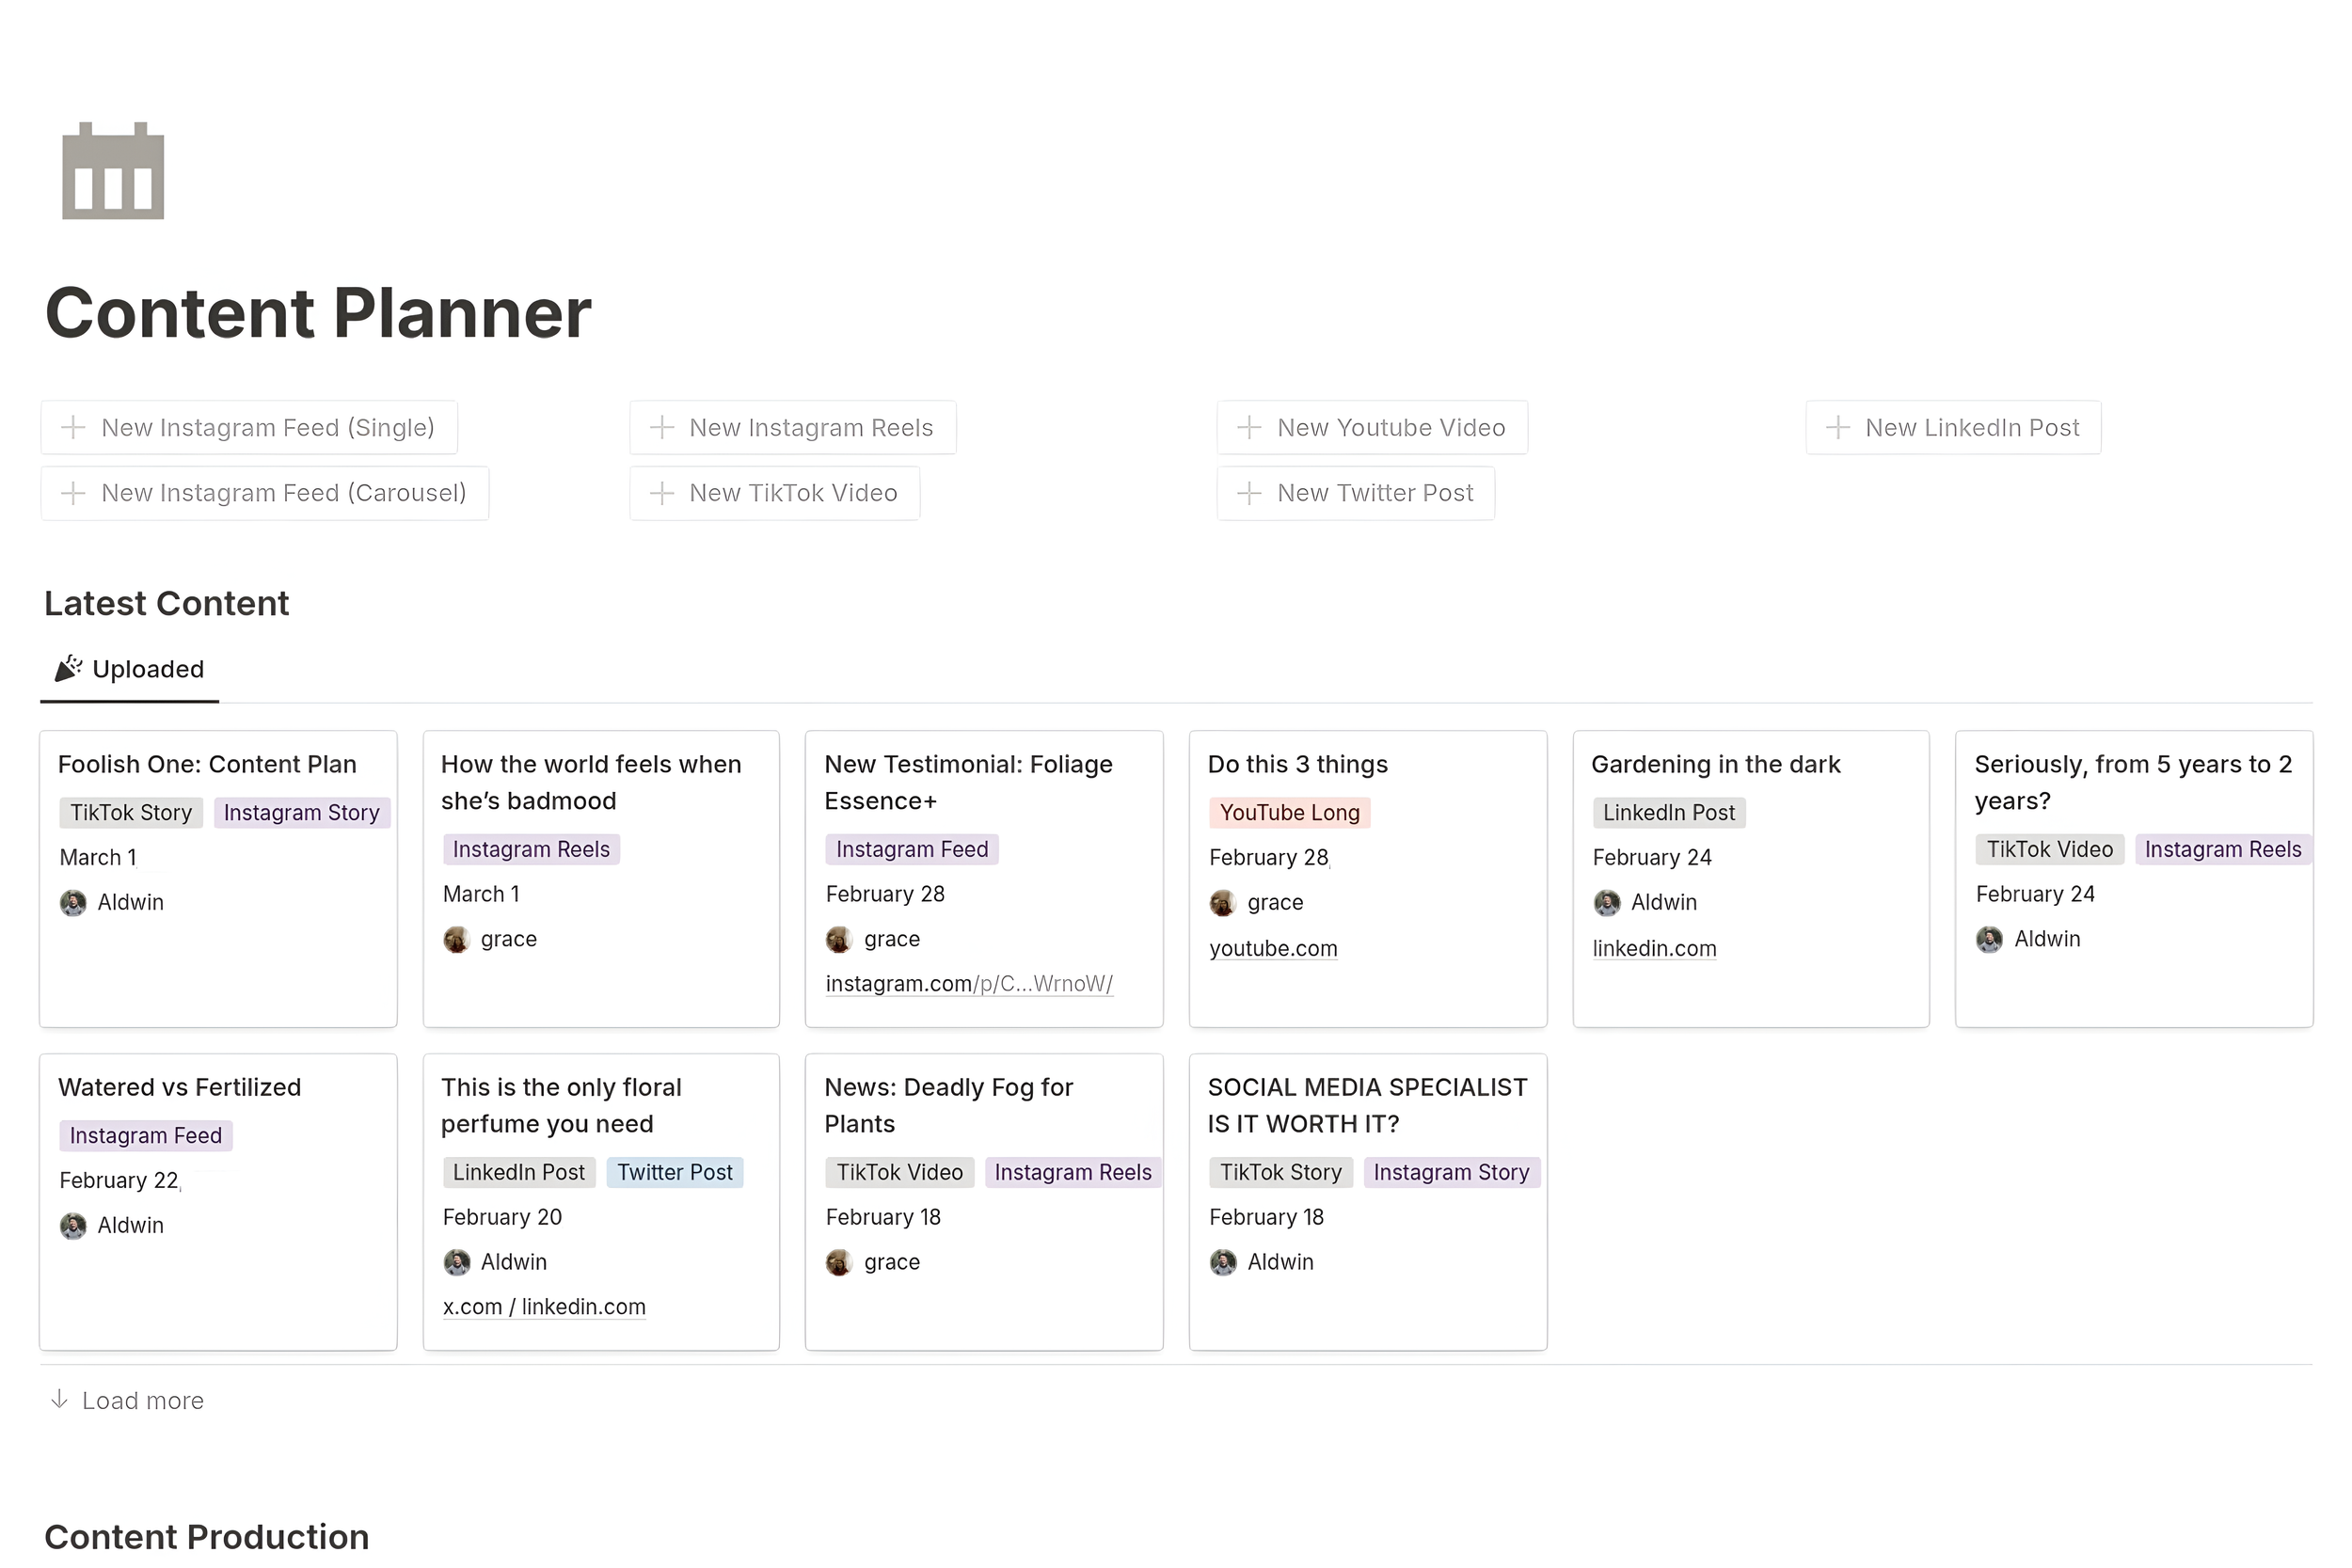Image resolution: width=2352 pixels, height=1568 pixels.
Task: Click Twitter Post tag on floral perfume card
Action: [674, 1172]
